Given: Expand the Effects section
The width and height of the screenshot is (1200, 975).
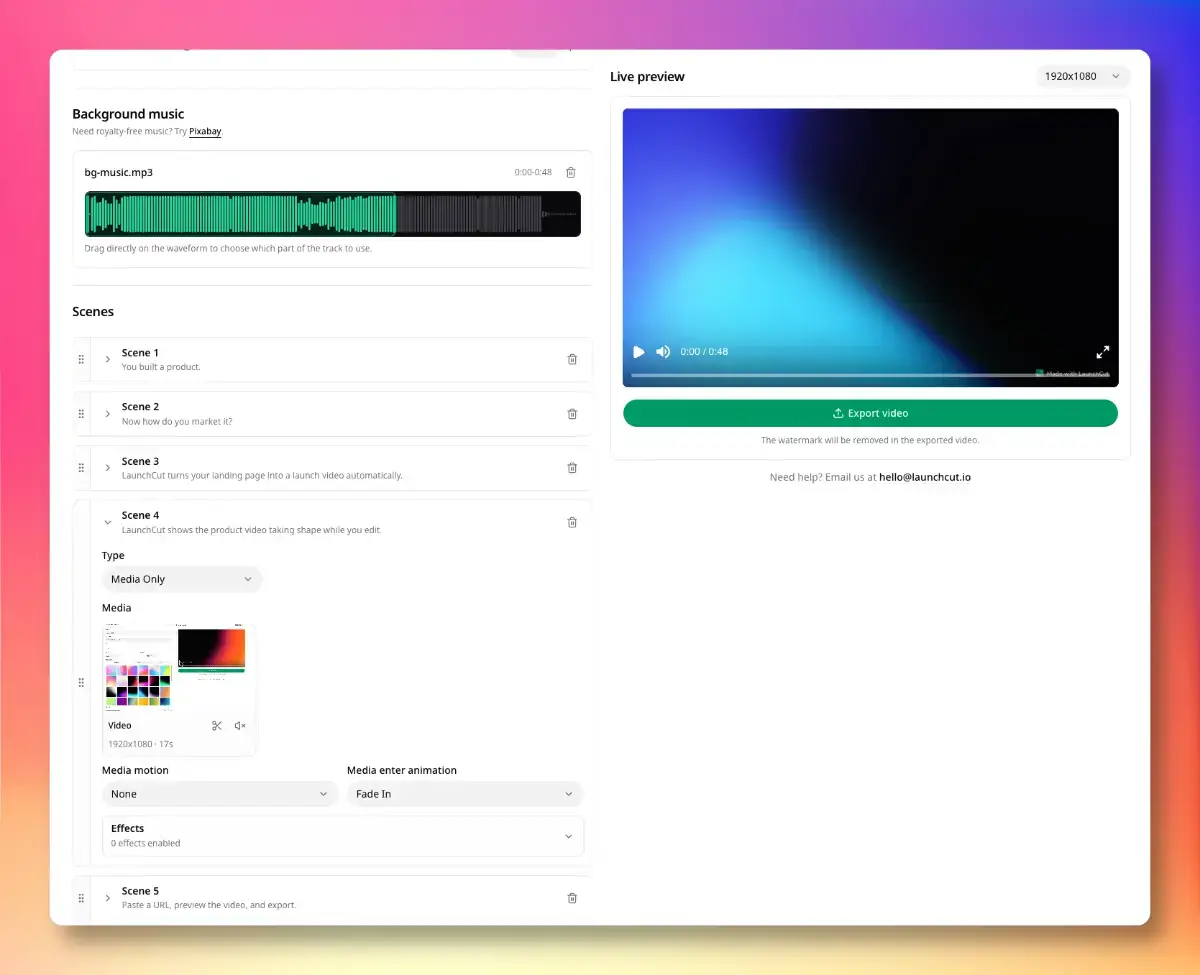Looking at the screenshot, I should click(343, 836).
